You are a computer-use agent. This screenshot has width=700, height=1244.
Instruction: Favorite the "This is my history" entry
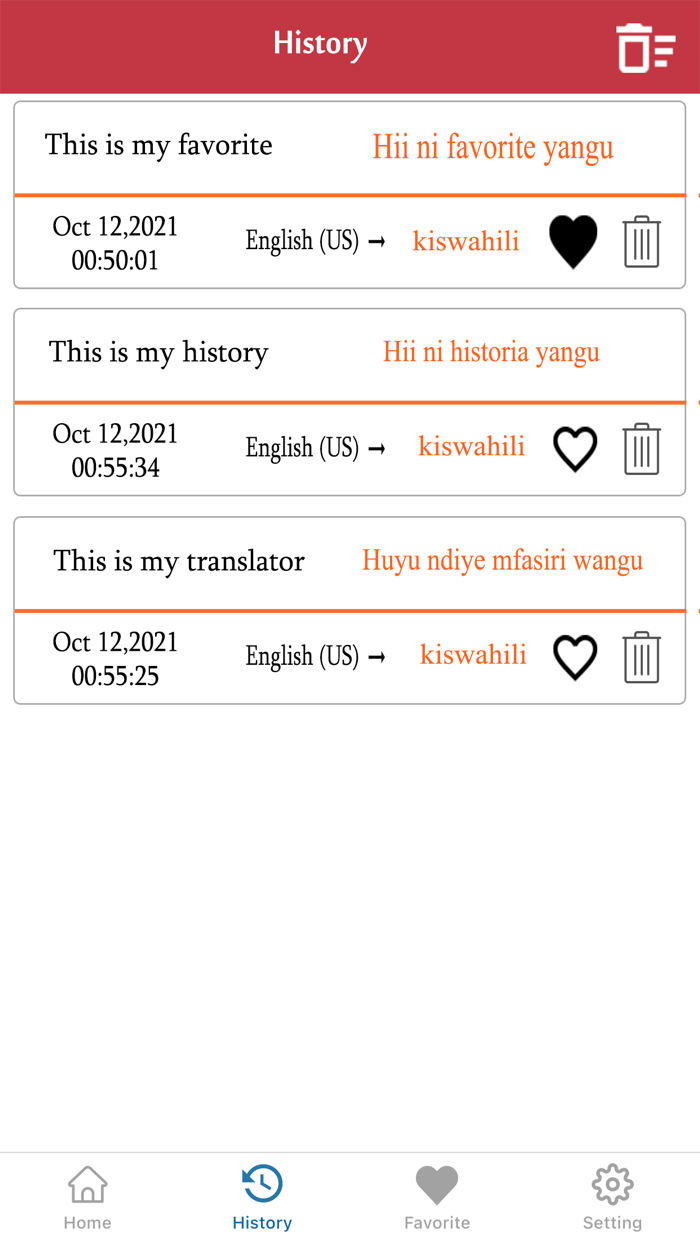point(575,448)
